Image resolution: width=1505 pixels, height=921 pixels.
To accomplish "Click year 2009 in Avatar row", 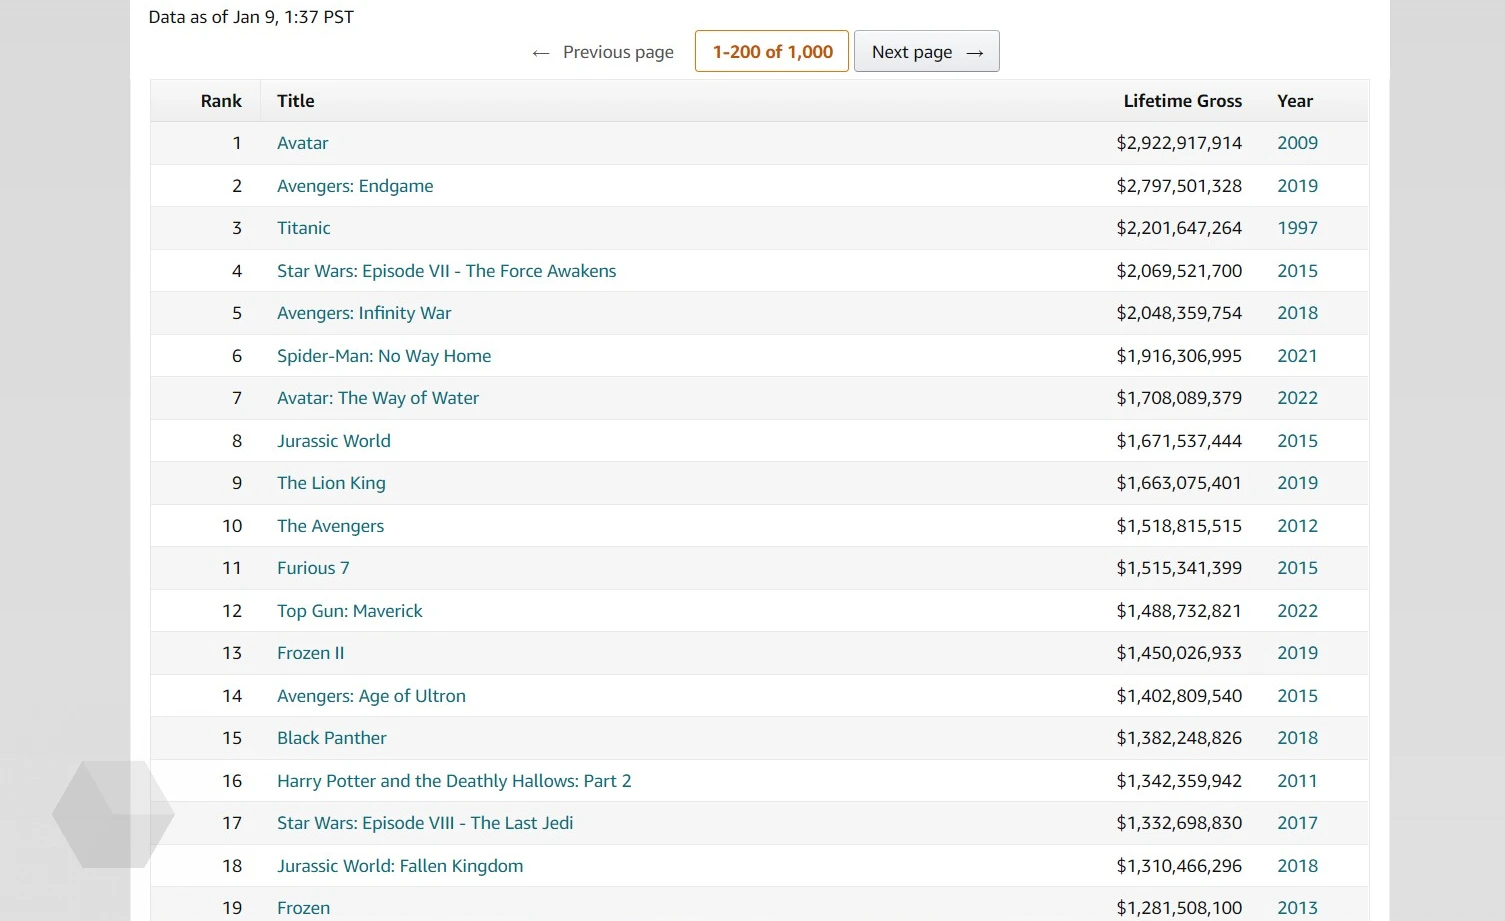I will (x=1297, y=143).
